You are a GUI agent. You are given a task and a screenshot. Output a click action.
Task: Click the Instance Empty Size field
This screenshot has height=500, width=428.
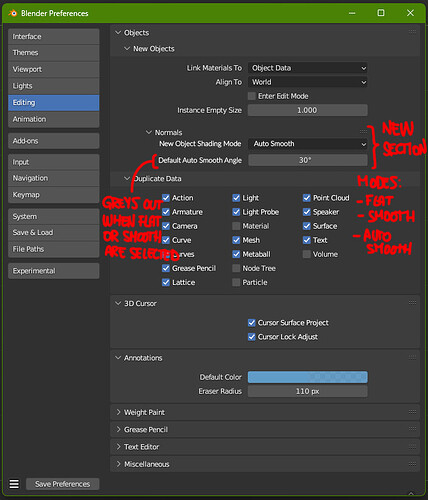tap(307, 110)
